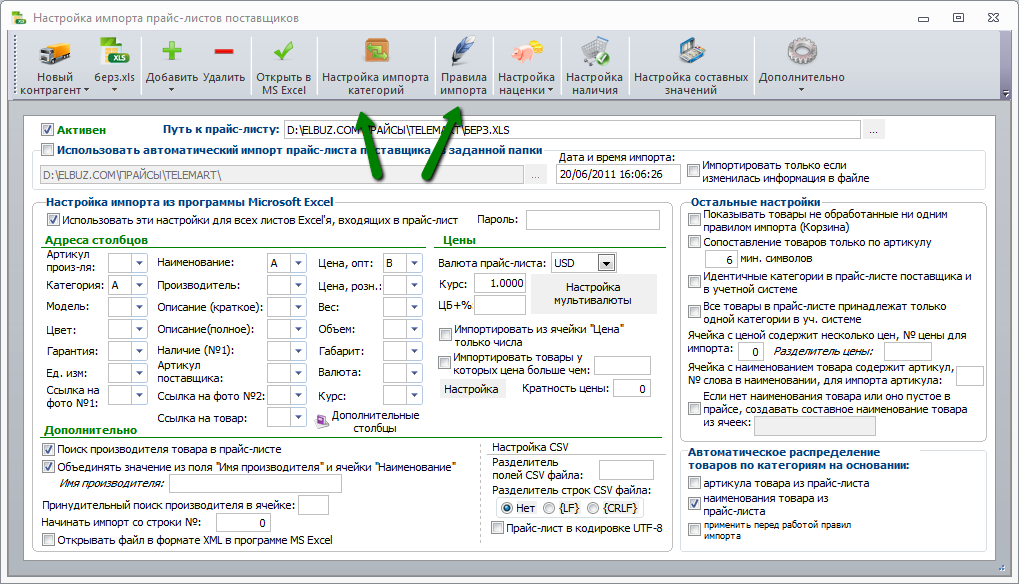
Task: Click the Путь к прайс-листу input field
Action: pos(573,130)
